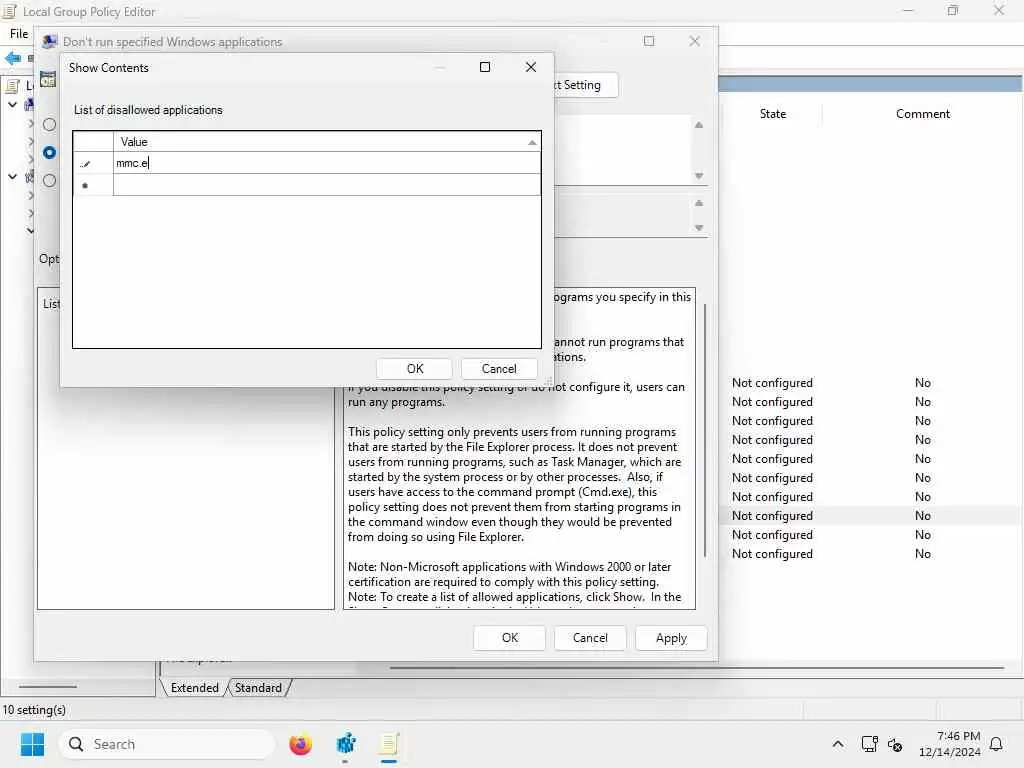Click the List of disallowed applications label
The width and height of the screenshot is (1024, 768).
(x=148, y=110)
